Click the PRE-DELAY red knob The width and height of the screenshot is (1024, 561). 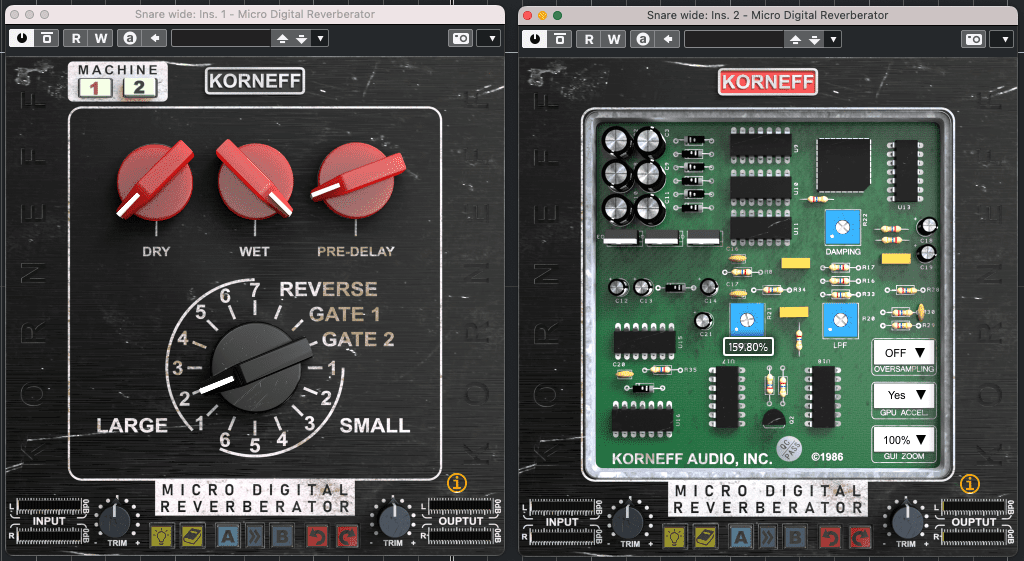pos(356,181)
